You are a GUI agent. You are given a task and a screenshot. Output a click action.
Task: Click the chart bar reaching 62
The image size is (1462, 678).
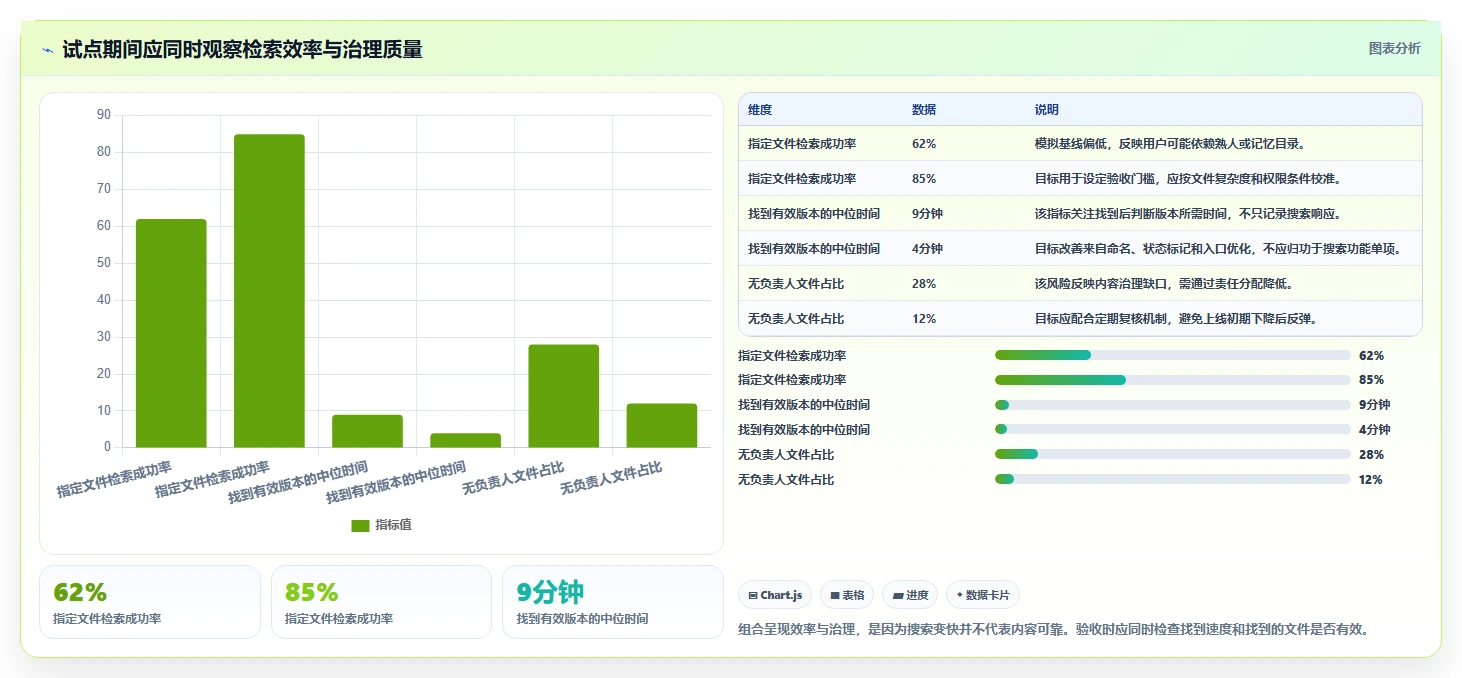(x=171, y=333)
